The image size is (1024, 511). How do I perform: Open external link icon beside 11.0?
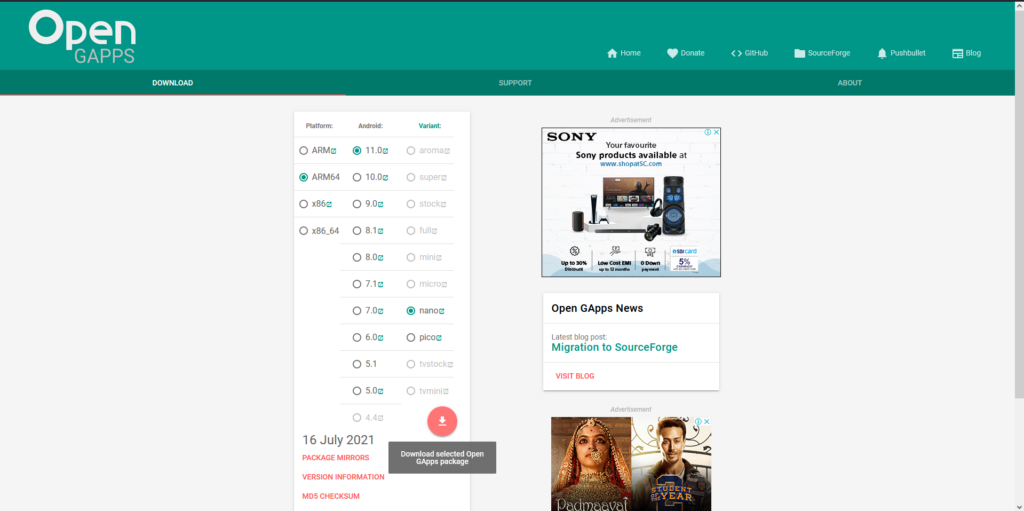[385, 151]
